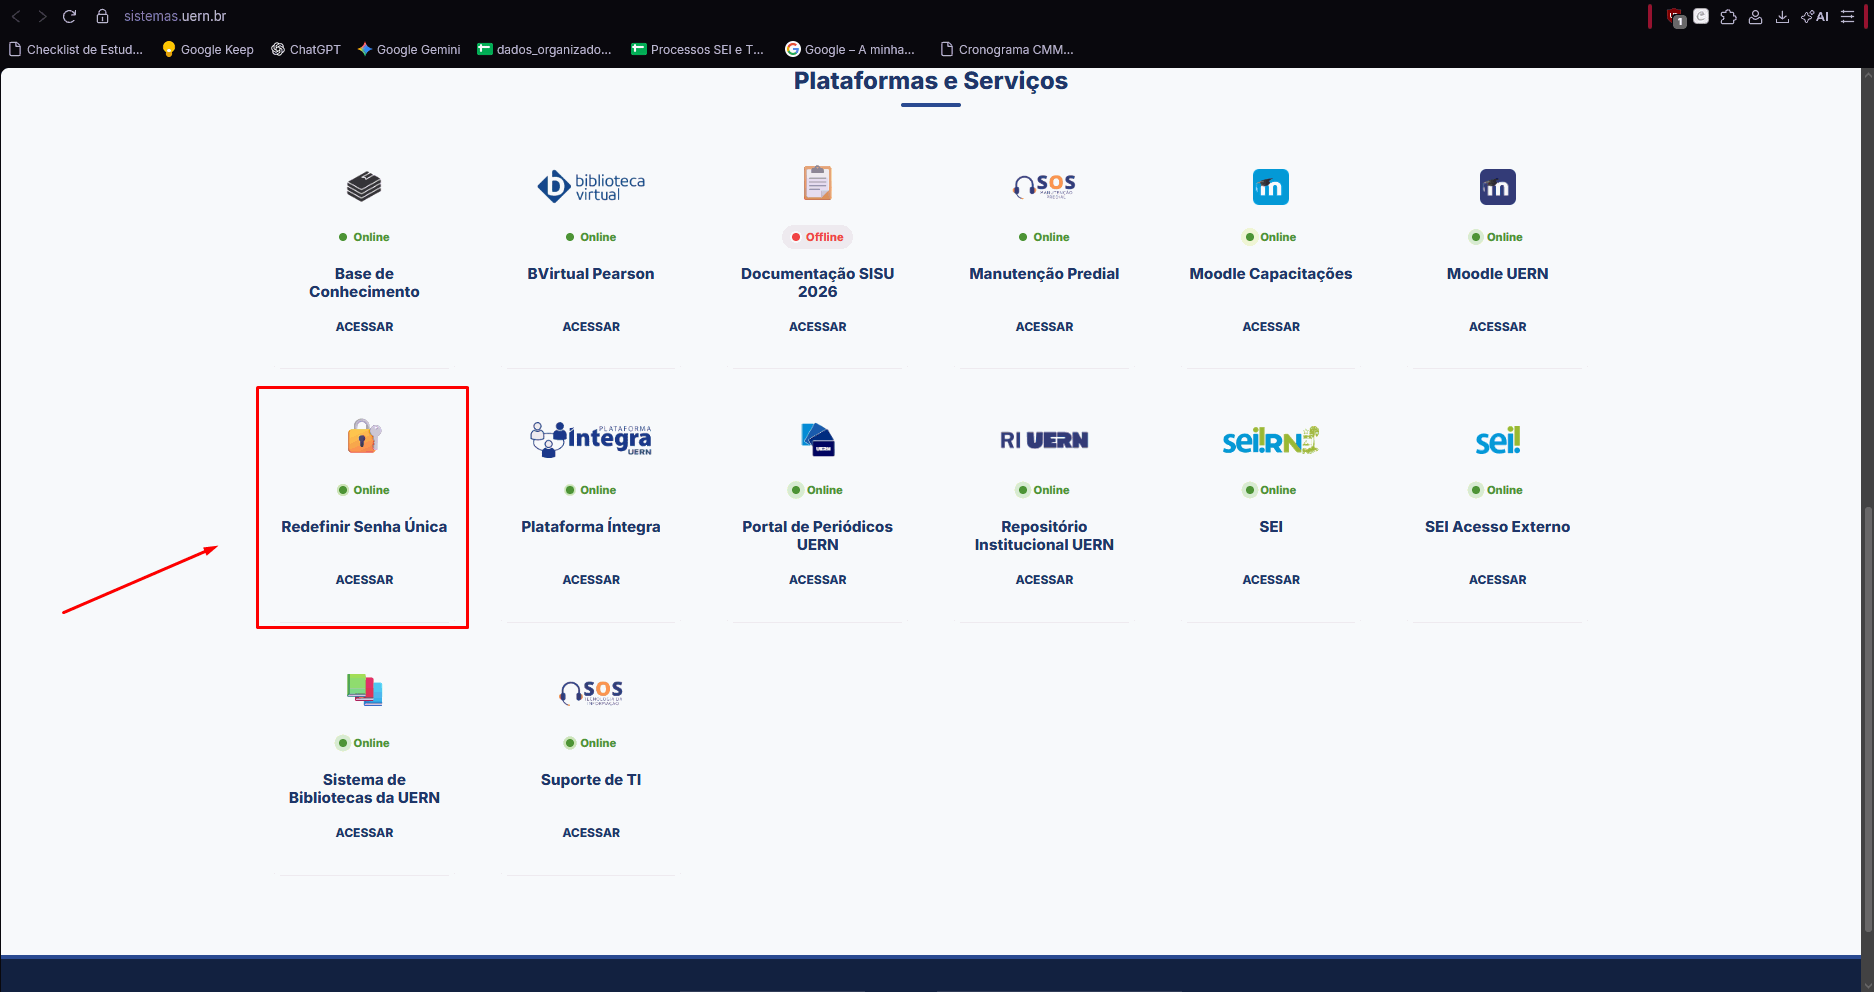This screenshot has width=1874, height=992.
Task: Click the Portal de Periódicos UERN title
Action: tap(817, 536)
